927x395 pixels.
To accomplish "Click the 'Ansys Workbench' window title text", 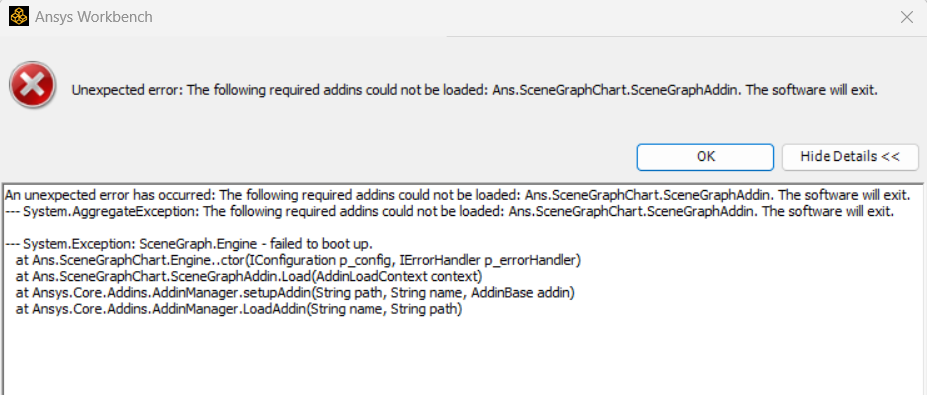I will (x=94, y=17).
